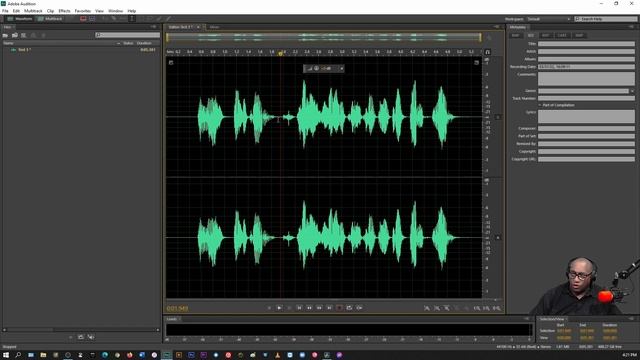Open the Editor panel options menu

(496, 27)
